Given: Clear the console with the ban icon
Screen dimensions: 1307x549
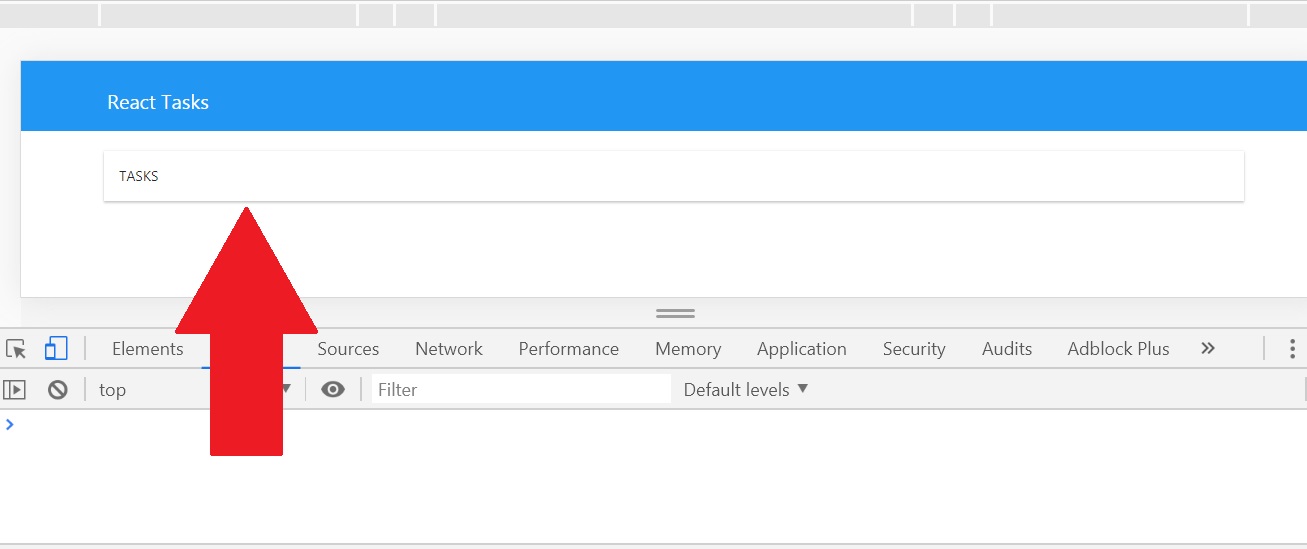Looking at the screenshot, I should 58,390.
